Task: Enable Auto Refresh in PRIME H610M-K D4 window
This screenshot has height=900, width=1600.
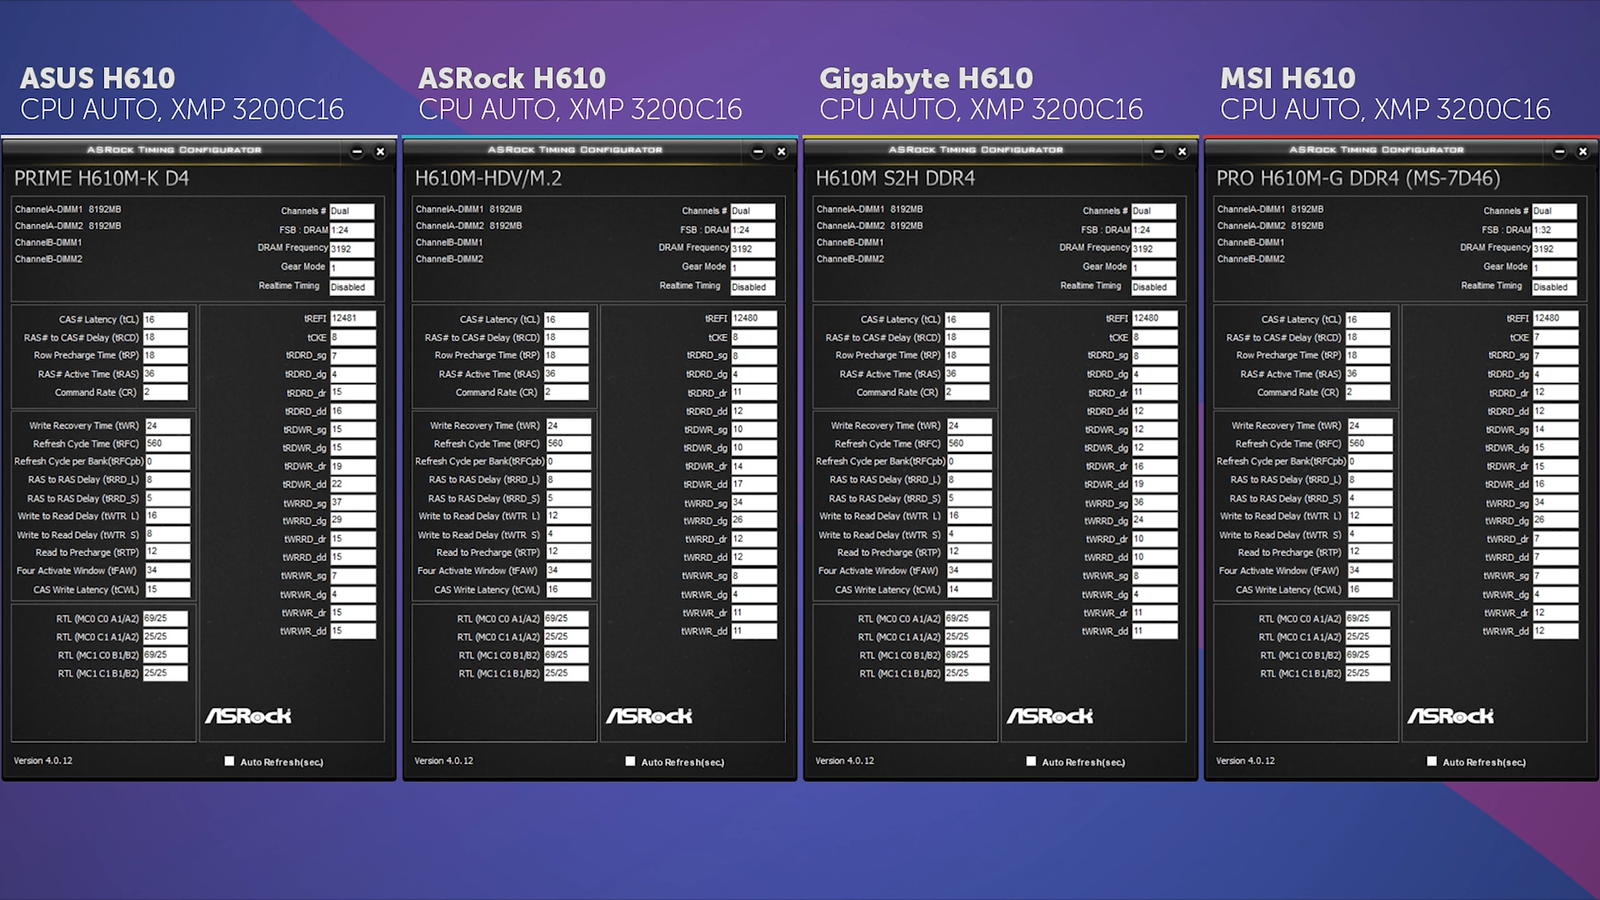Action: [x=230, y=761]
